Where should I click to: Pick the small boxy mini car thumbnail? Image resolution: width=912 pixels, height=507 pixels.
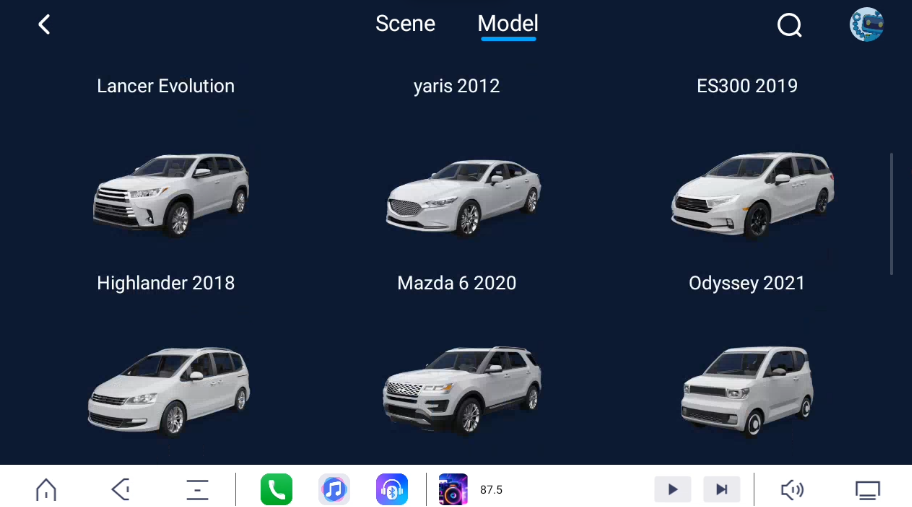click(747, 391)
